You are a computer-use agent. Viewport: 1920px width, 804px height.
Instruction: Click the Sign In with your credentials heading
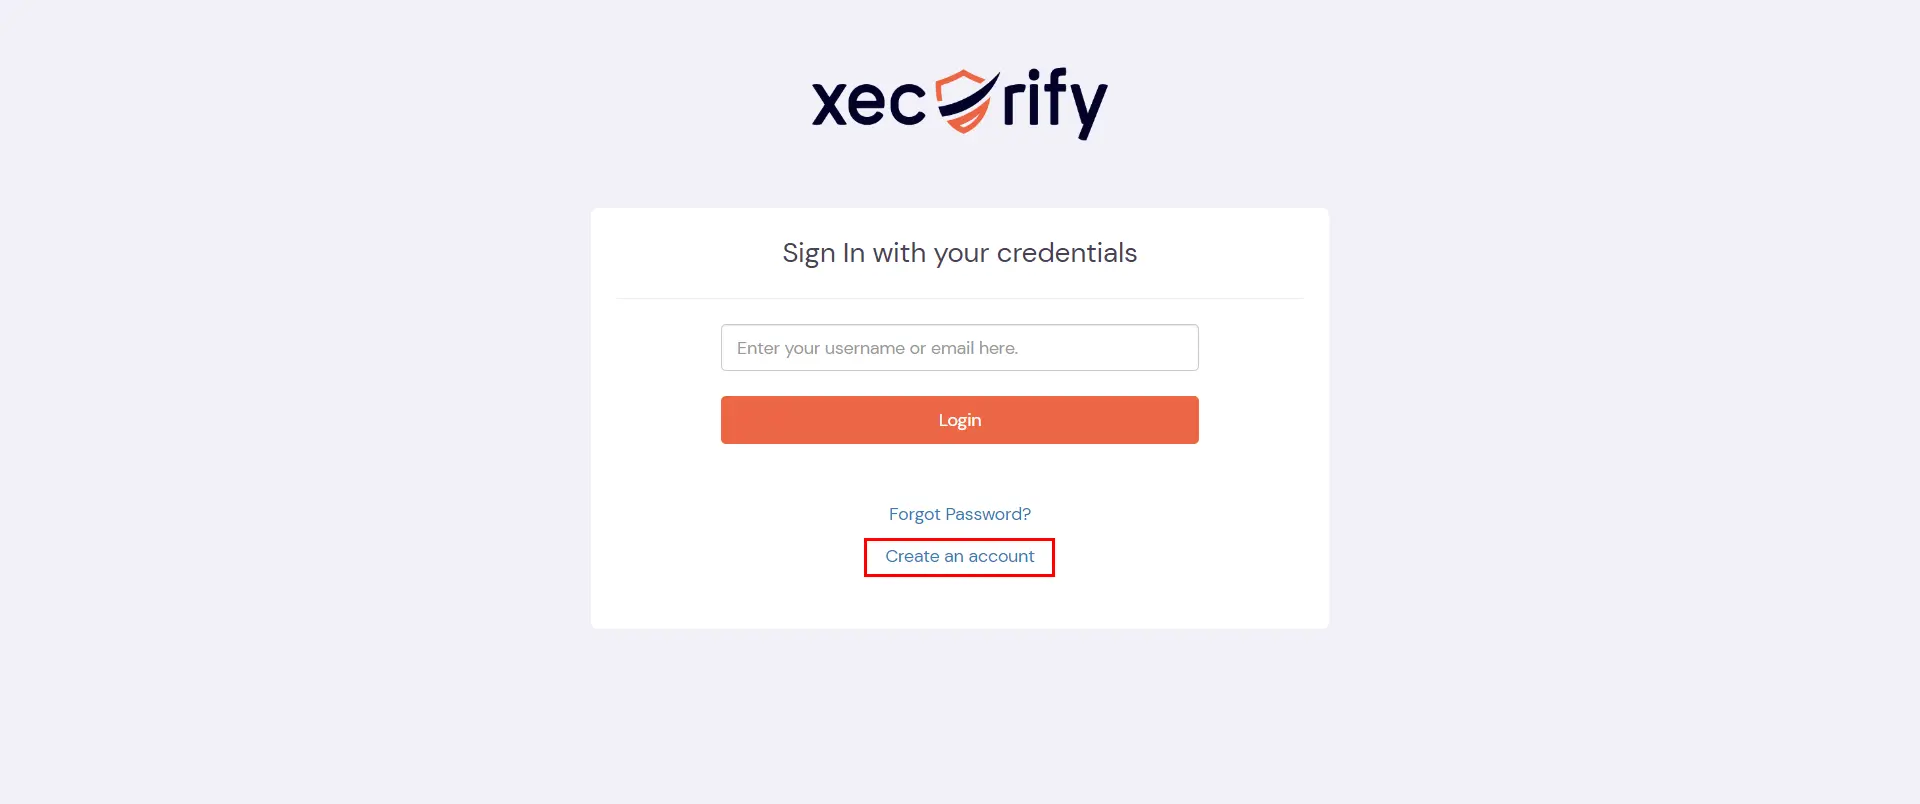click(959, 253)
